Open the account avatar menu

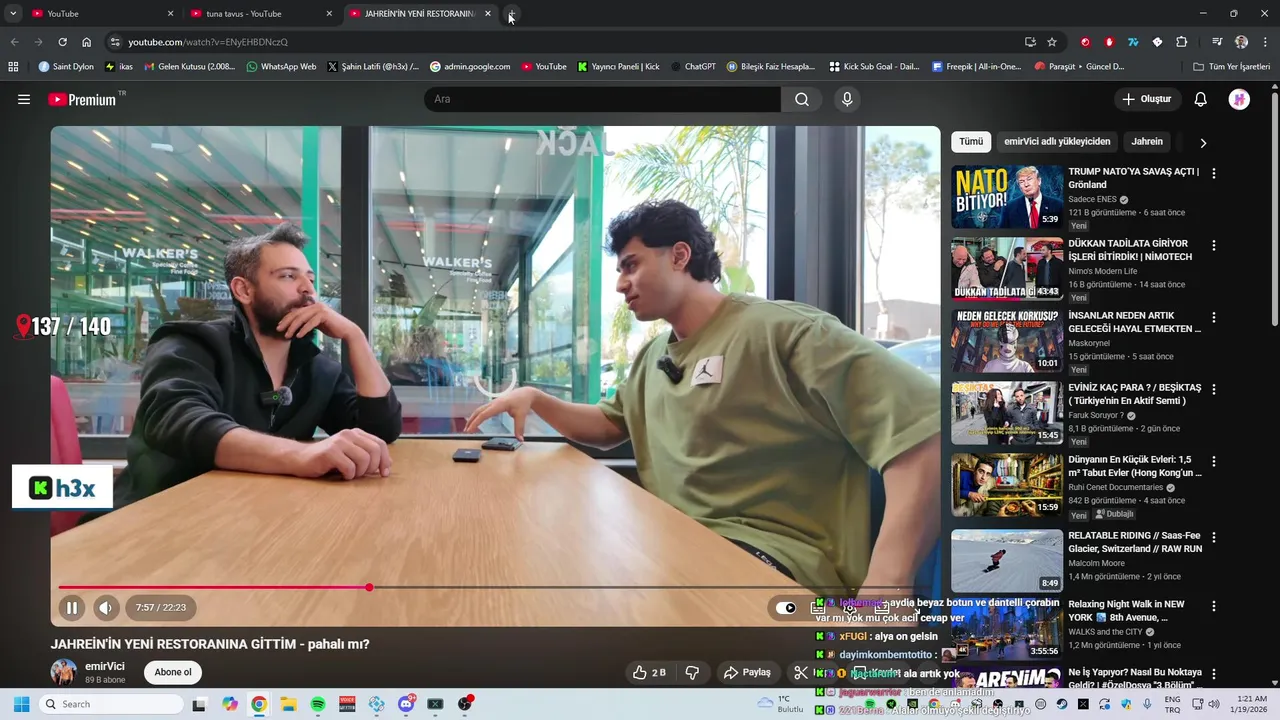pyautogui.click(x=1239, y=99)
